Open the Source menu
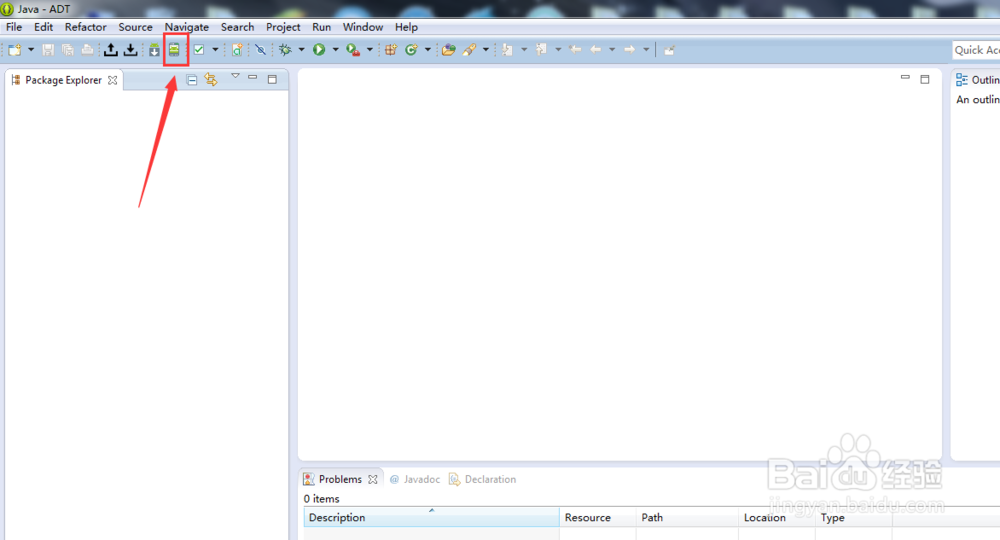Screen dimensions: 1000x540 (135, 27)
